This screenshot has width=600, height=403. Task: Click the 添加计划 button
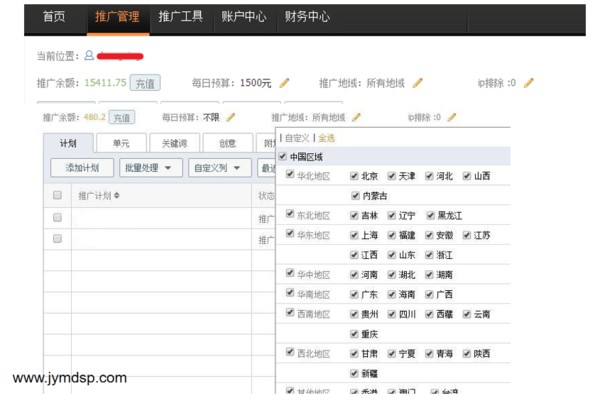click(x=82, y=168)
